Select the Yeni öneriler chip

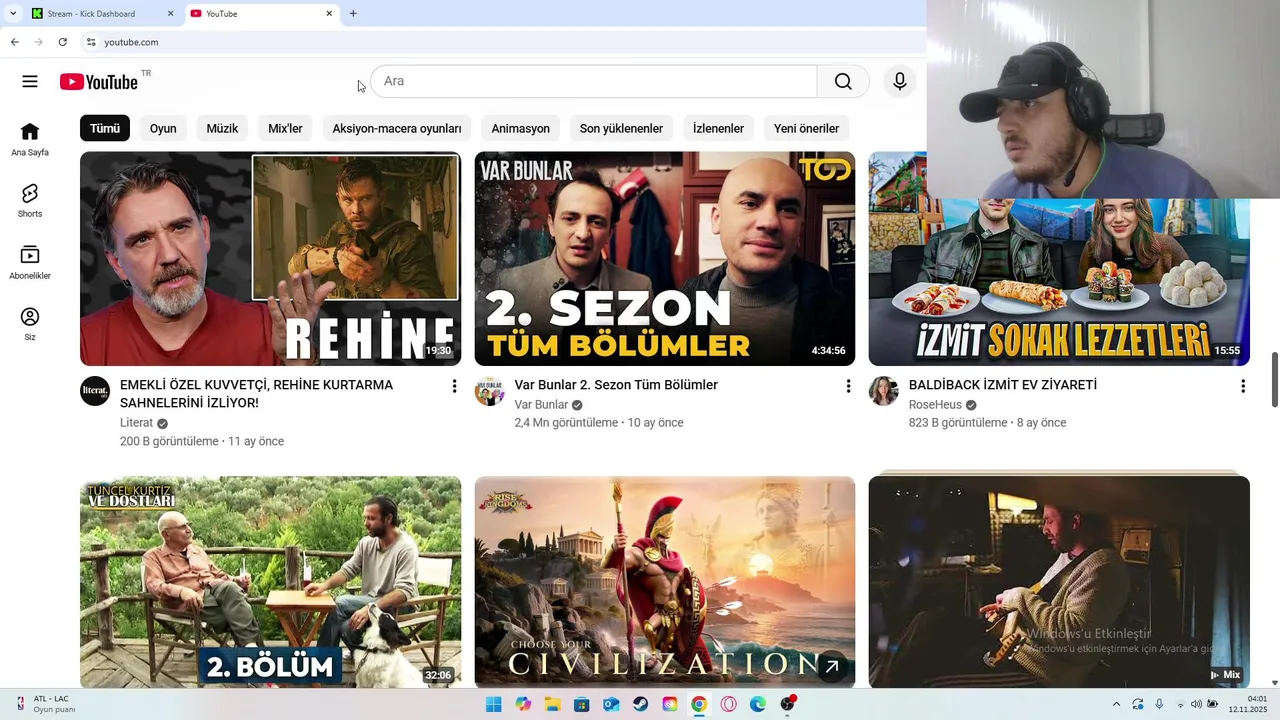coord(806,128)
